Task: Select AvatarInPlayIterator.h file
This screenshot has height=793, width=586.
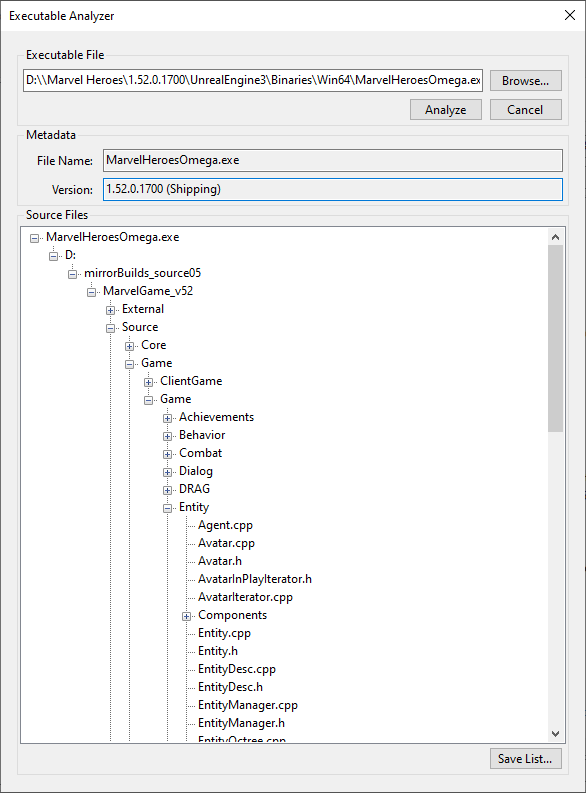Action: [x=255, y=579]
